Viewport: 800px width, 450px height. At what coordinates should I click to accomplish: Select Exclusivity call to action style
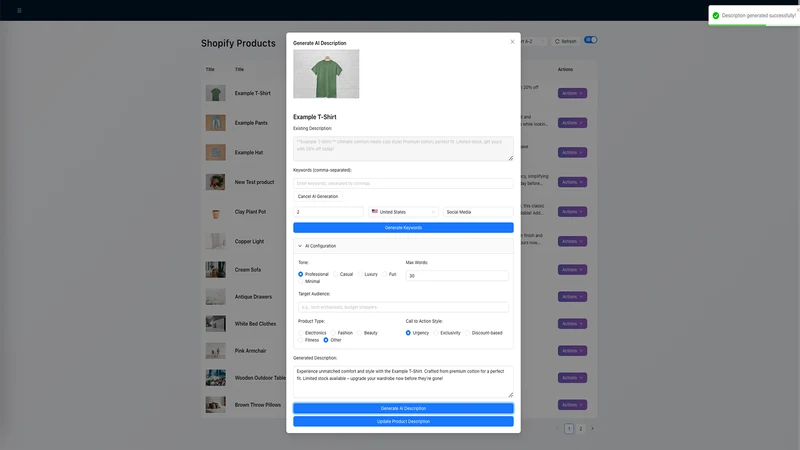[x=436, y=333]
